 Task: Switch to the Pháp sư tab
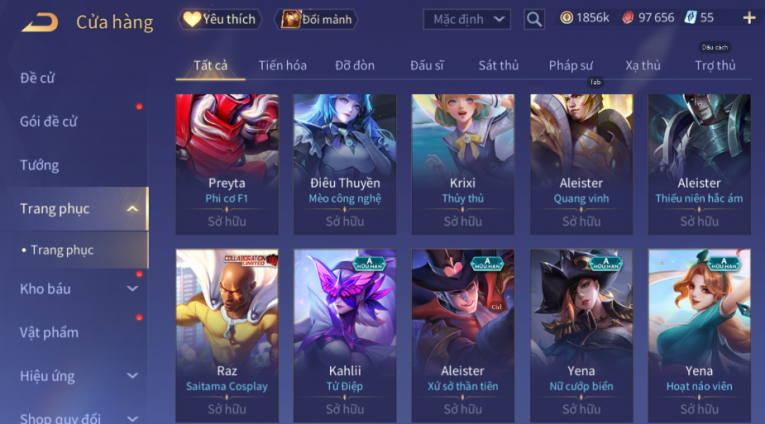pos(571,65)
